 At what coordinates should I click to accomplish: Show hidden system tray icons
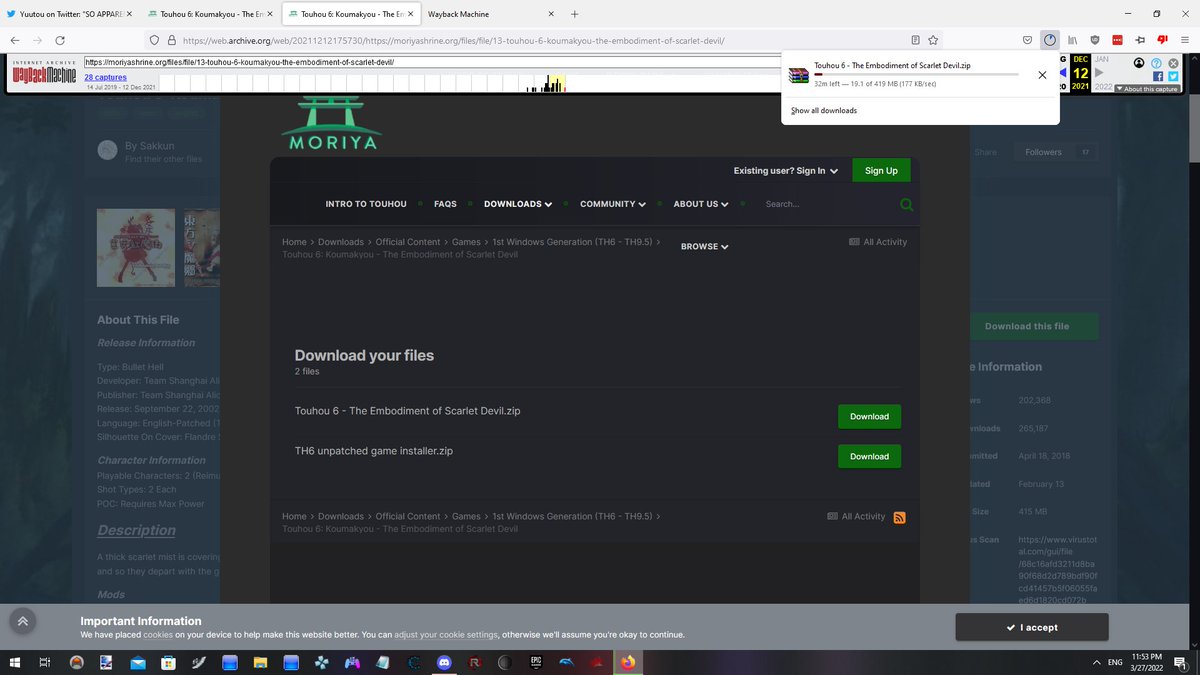1097,662
